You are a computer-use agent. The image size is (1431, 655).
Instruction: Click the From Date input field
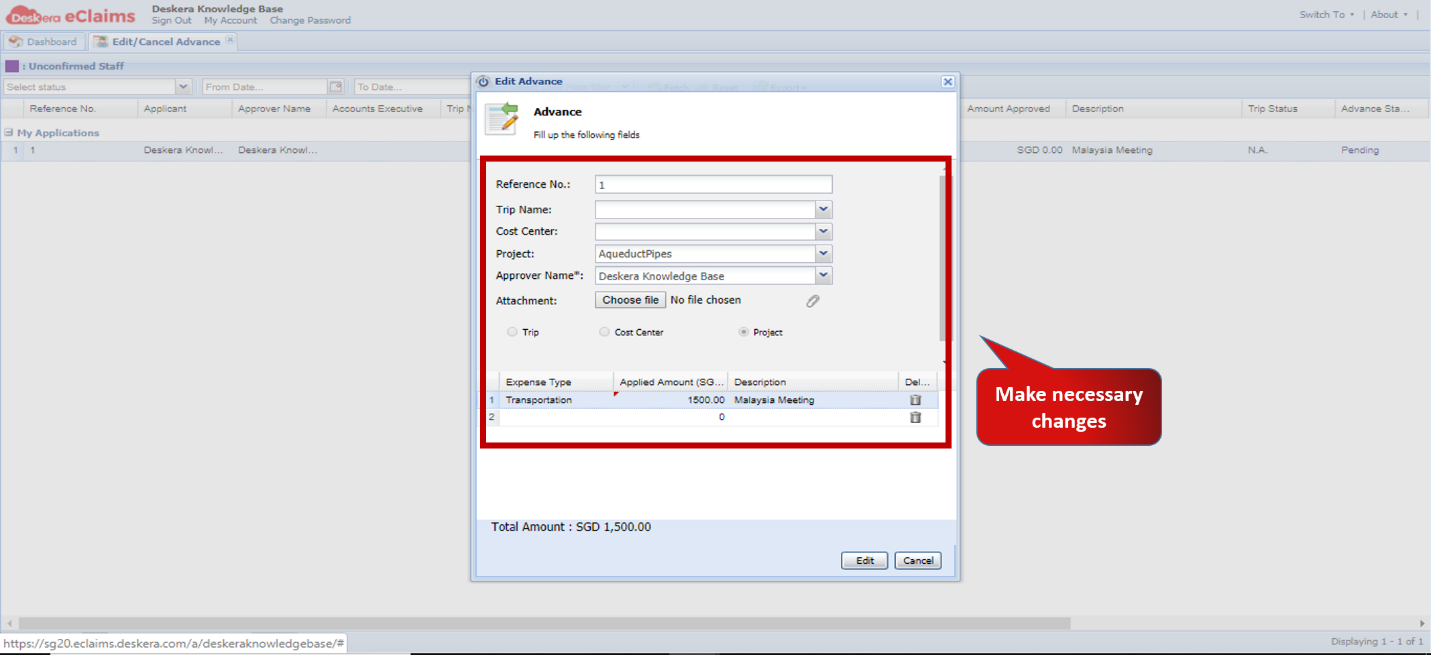tap(265, 87)
